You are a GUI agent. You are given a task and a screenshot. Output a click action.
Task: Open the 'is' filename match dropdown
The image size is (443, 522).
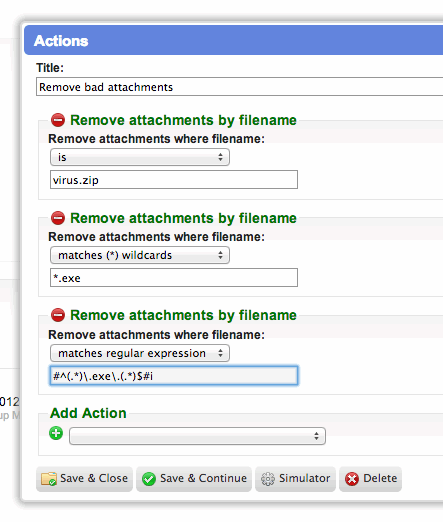point(140,157)
